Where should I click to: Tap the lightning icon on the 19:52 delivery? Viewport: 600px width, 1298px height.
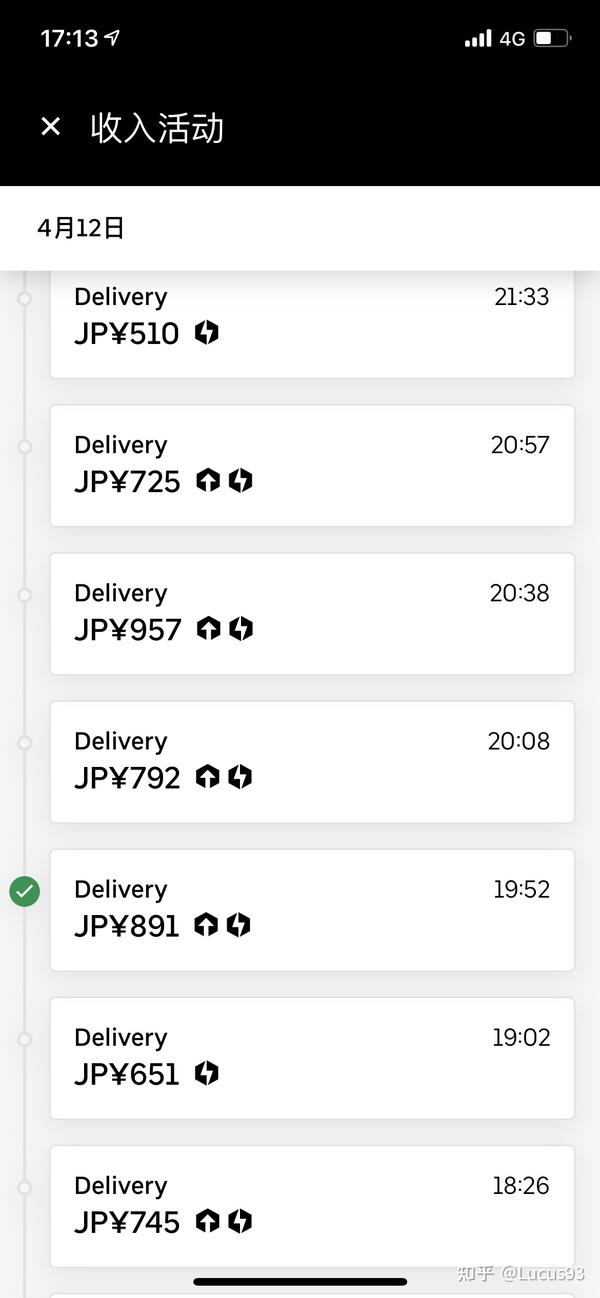239,925
